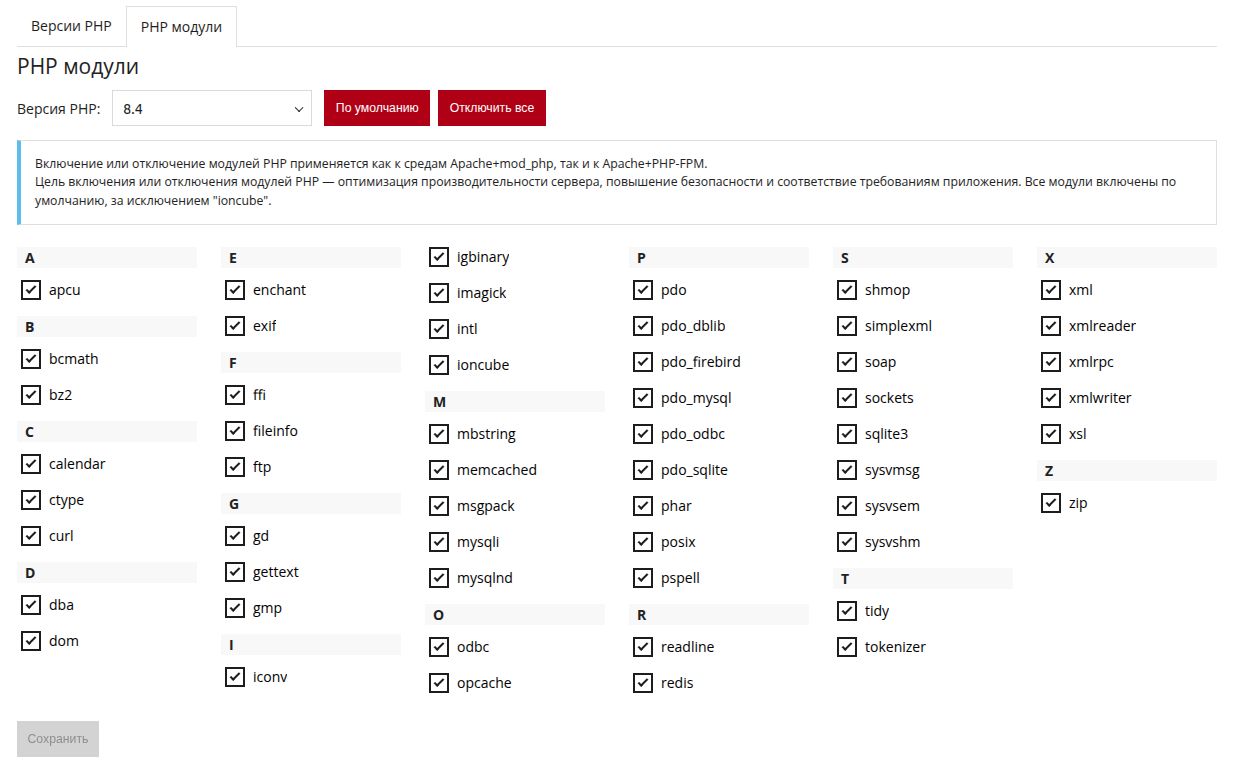The image size is (1234, 780).
Task: Uncheck the ctype module
Action: click(31, 500)
